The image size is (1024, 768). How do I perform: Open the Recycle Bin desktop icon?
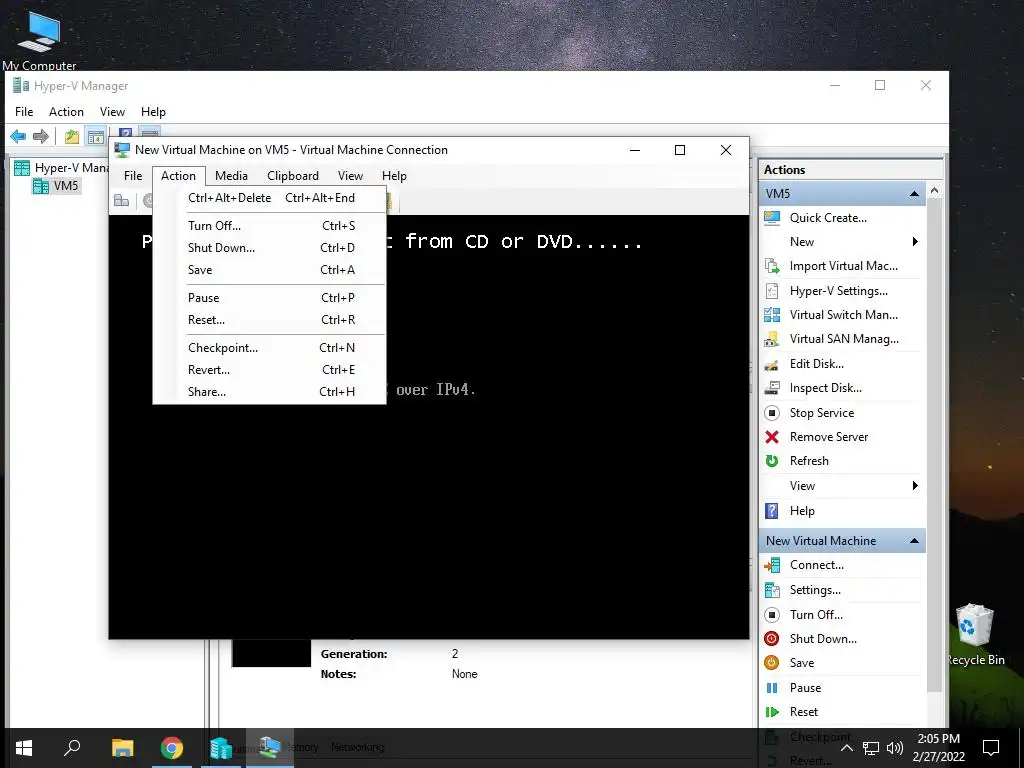975,633
